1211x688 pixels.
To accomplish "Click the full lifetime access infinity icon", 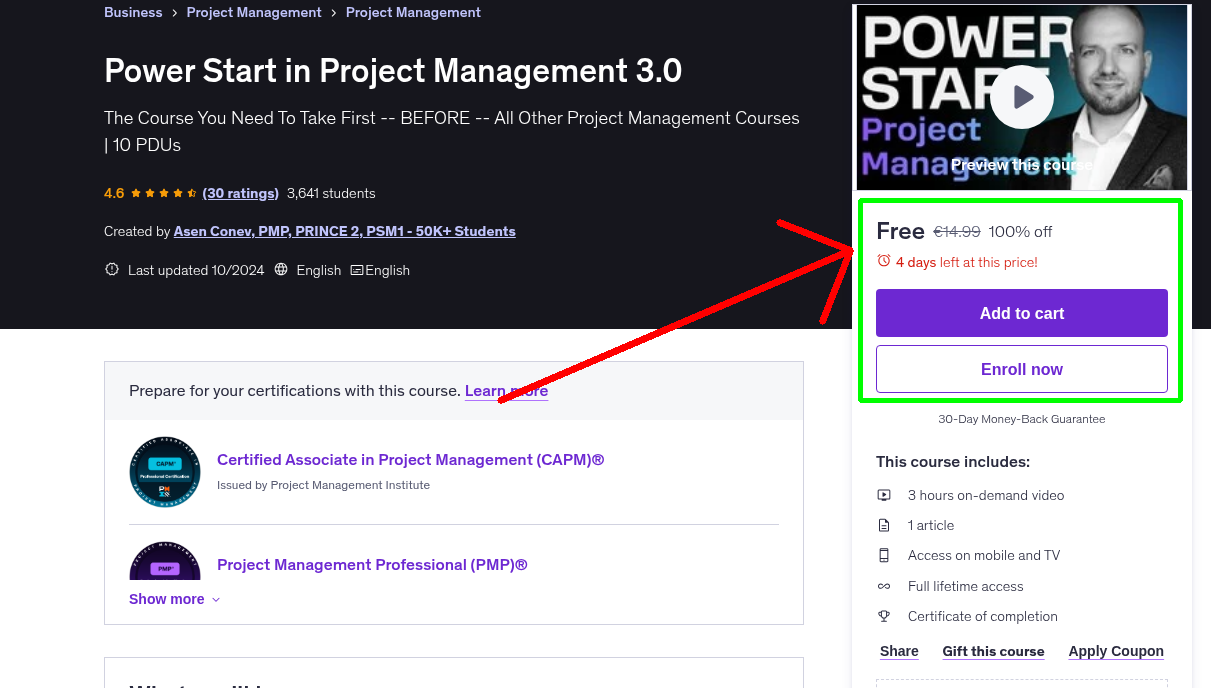I will click(884, 586).
